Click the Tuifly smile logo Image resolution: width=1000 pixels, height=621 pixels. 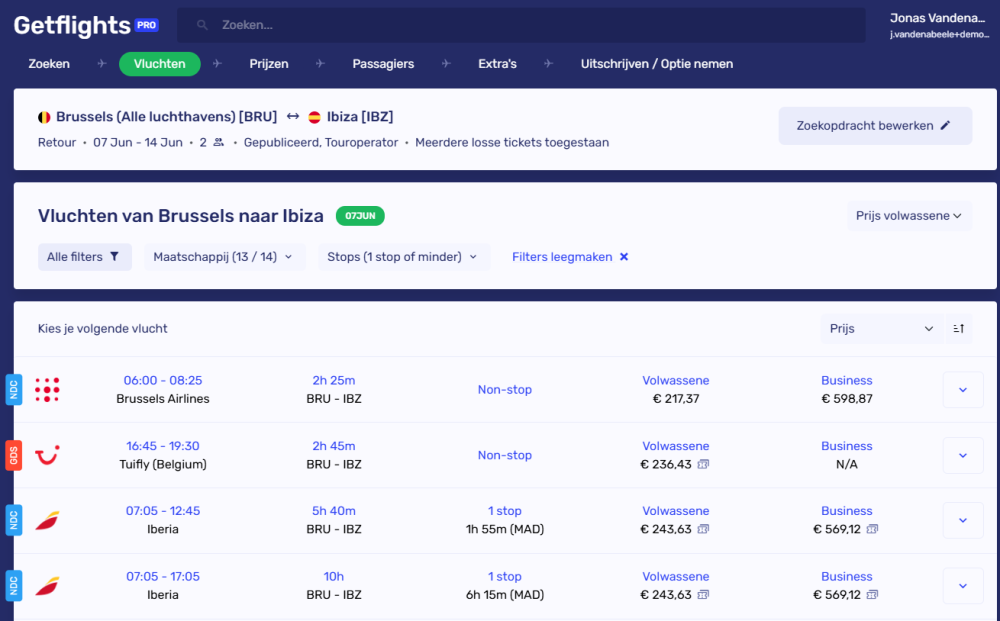(x=46, y=455)
